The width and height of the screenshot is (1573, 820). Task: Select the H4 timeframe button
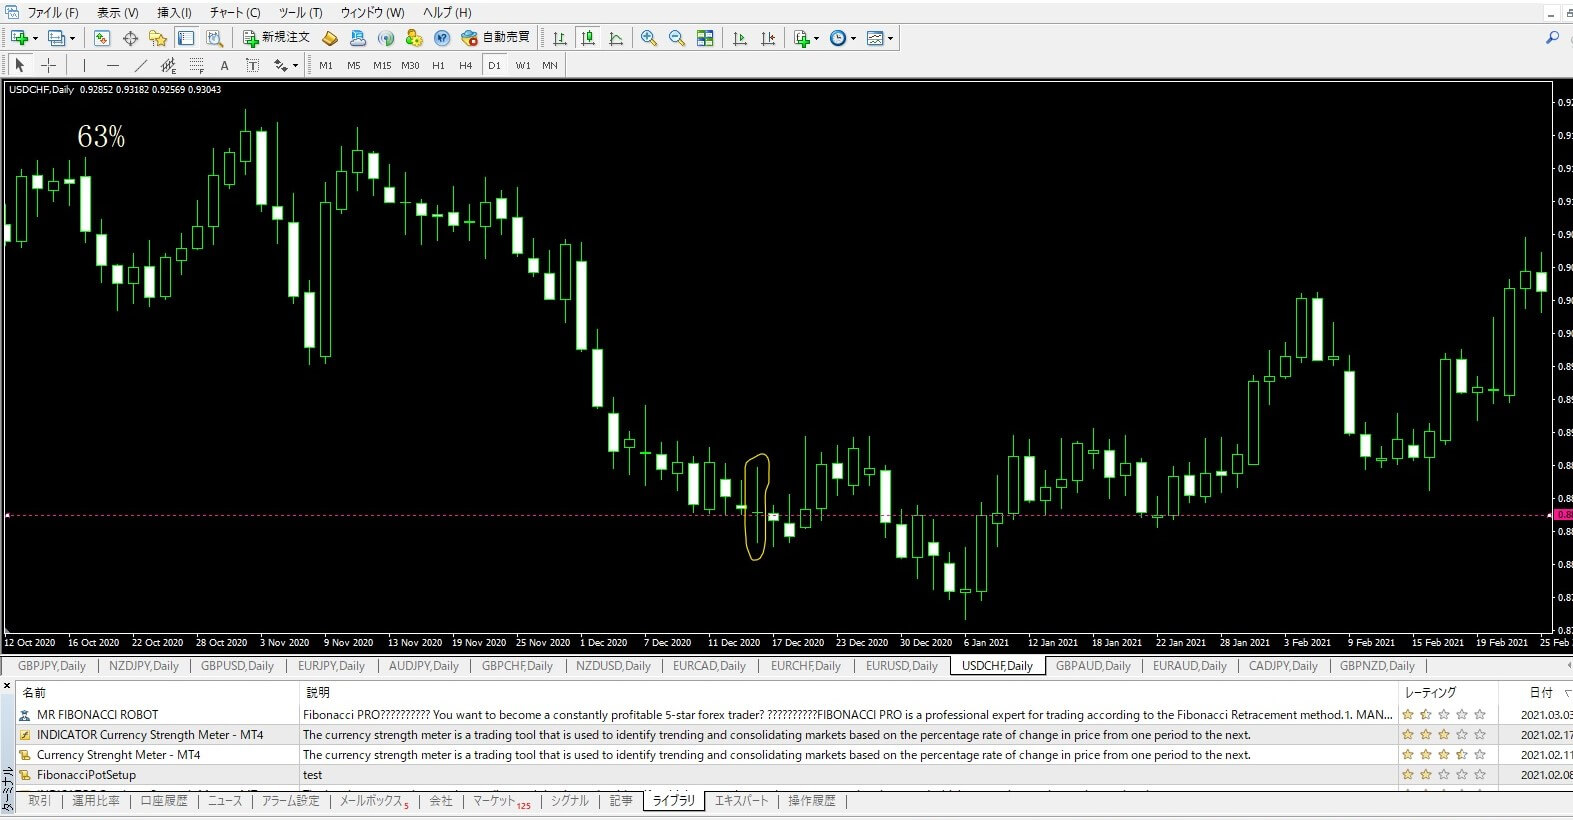coord(465,65)
